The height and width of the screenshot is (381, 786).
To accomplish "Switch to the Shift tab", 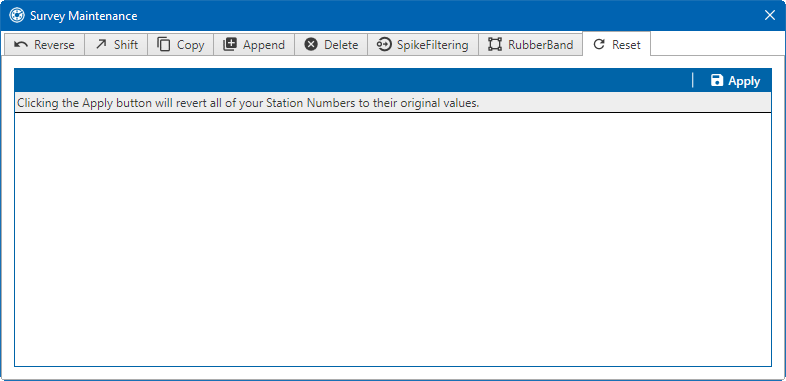I will pos(116,45).
